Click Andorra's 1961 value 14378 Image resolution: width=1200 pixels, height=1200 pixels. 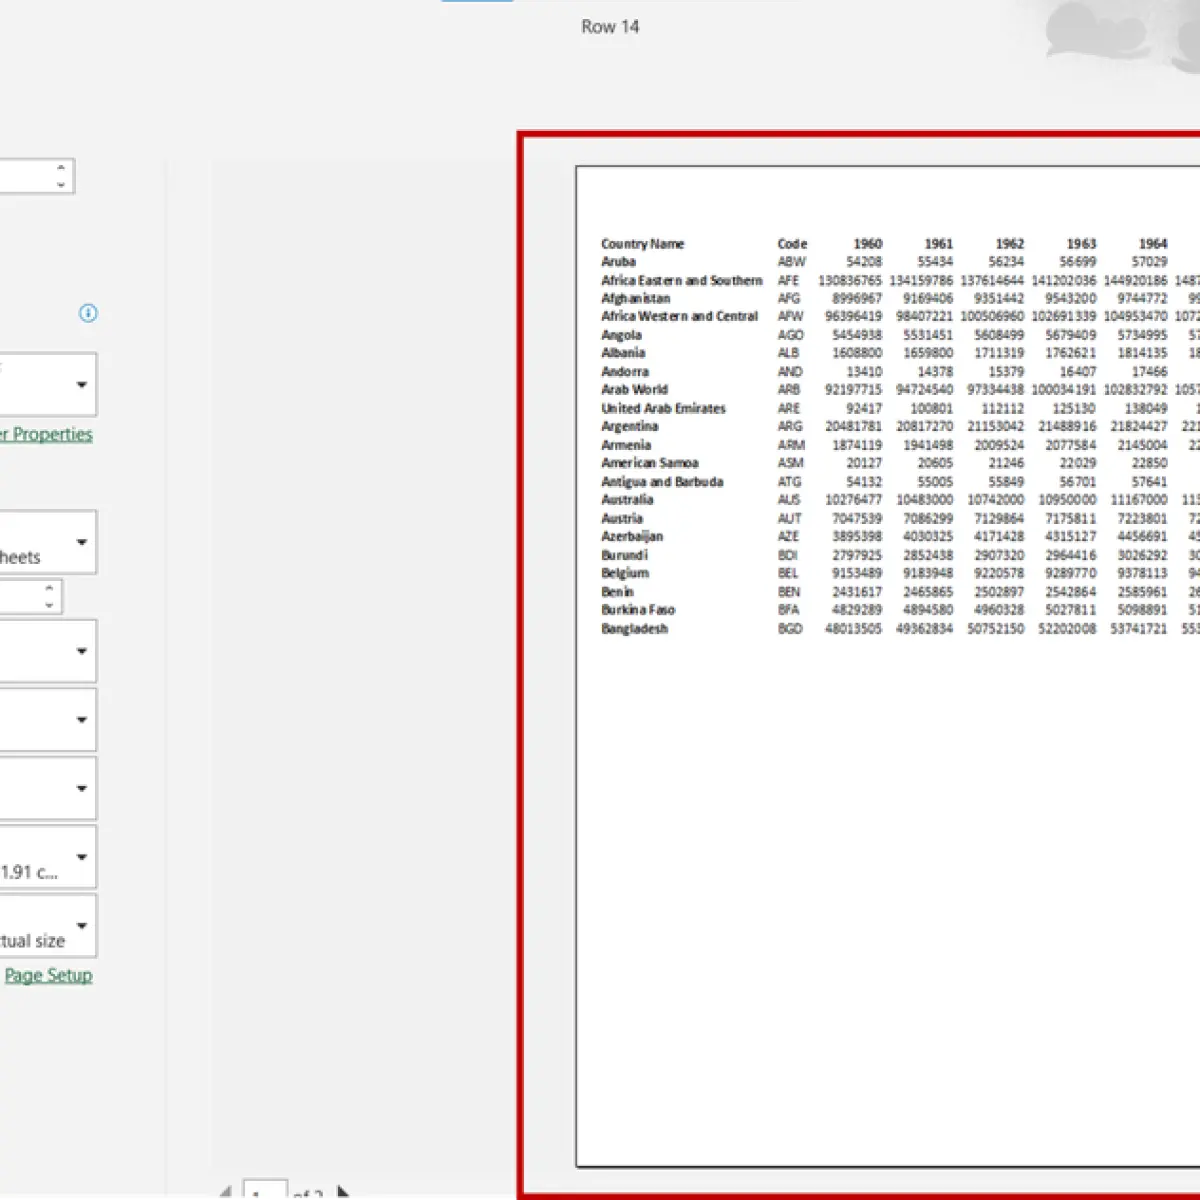tap(935, 372)
